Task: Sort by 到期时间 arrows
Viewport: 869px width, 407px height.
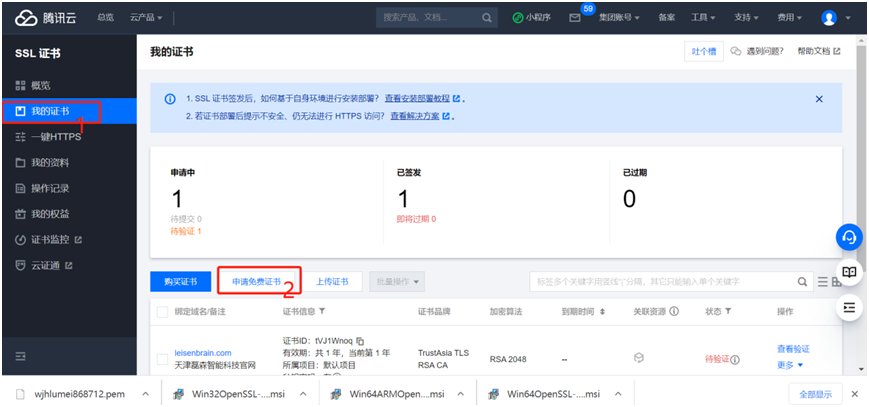Action: click(x=602, y=312)
